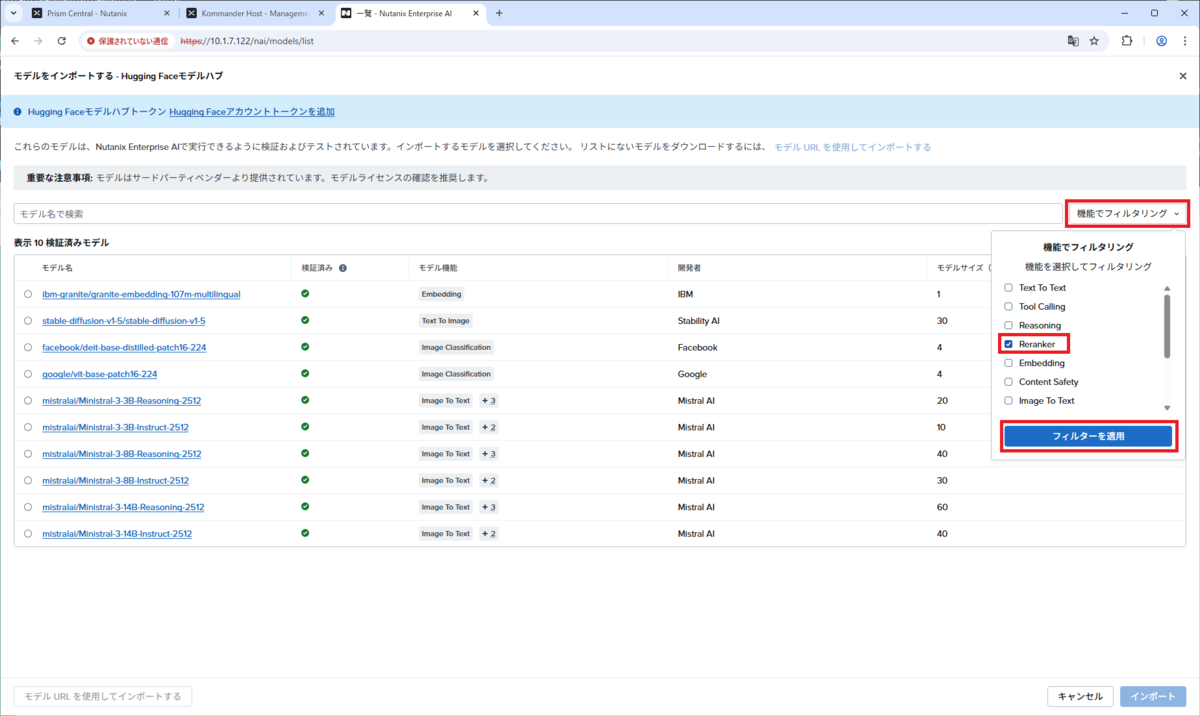Expand +3 tag on Ministral-3-14B-Reasoning row
Screen dimensions: 1200x716
(x=489, y=507)
